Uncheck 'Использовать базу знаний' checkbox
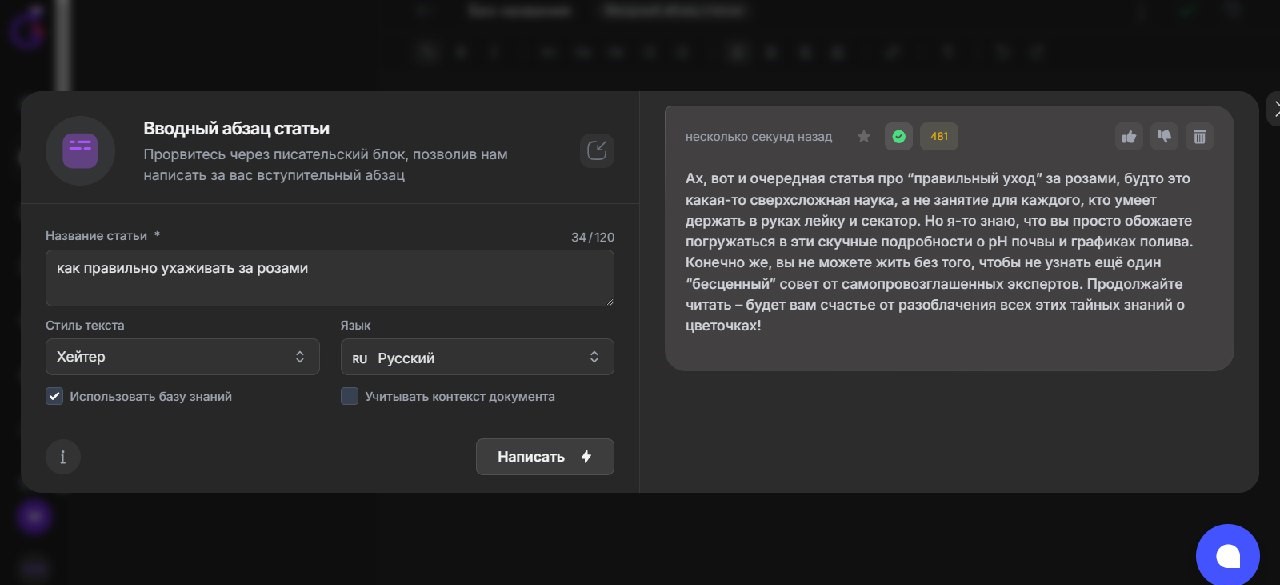Image resolution: width=1280 pixels, height=585 pixels. point(55,396)
